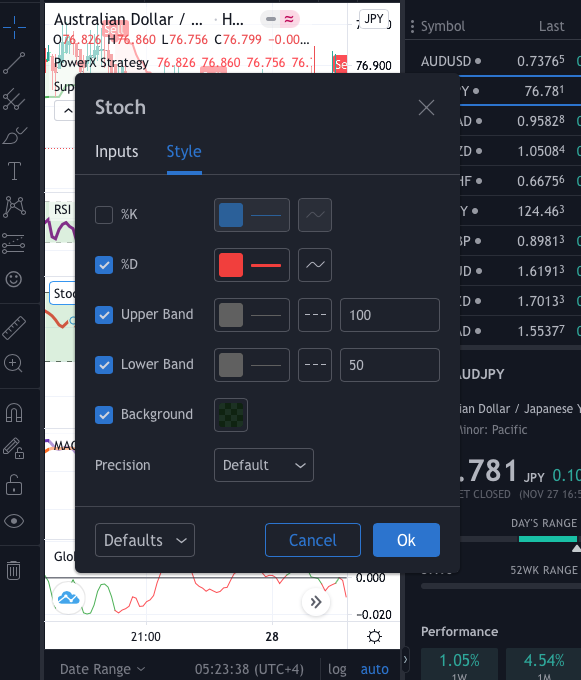Confirm settings with Ok button
The height and width of the screenshot is (680, 581).
(x=406, y=540)
